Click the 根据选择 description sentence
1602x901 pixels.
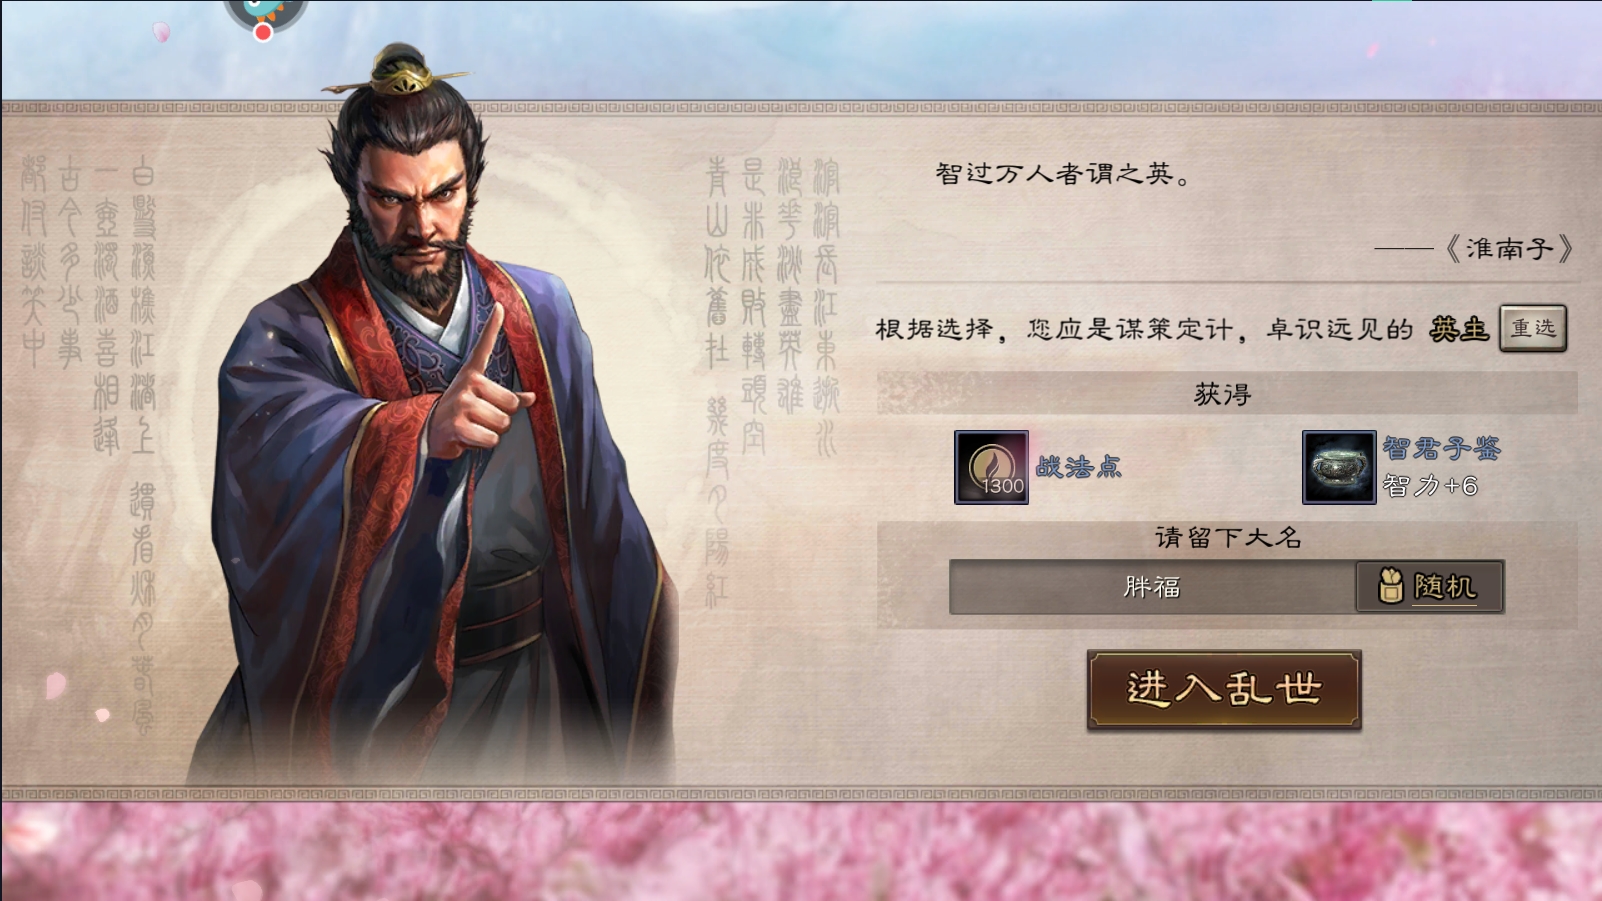(x=1144, y=329)
